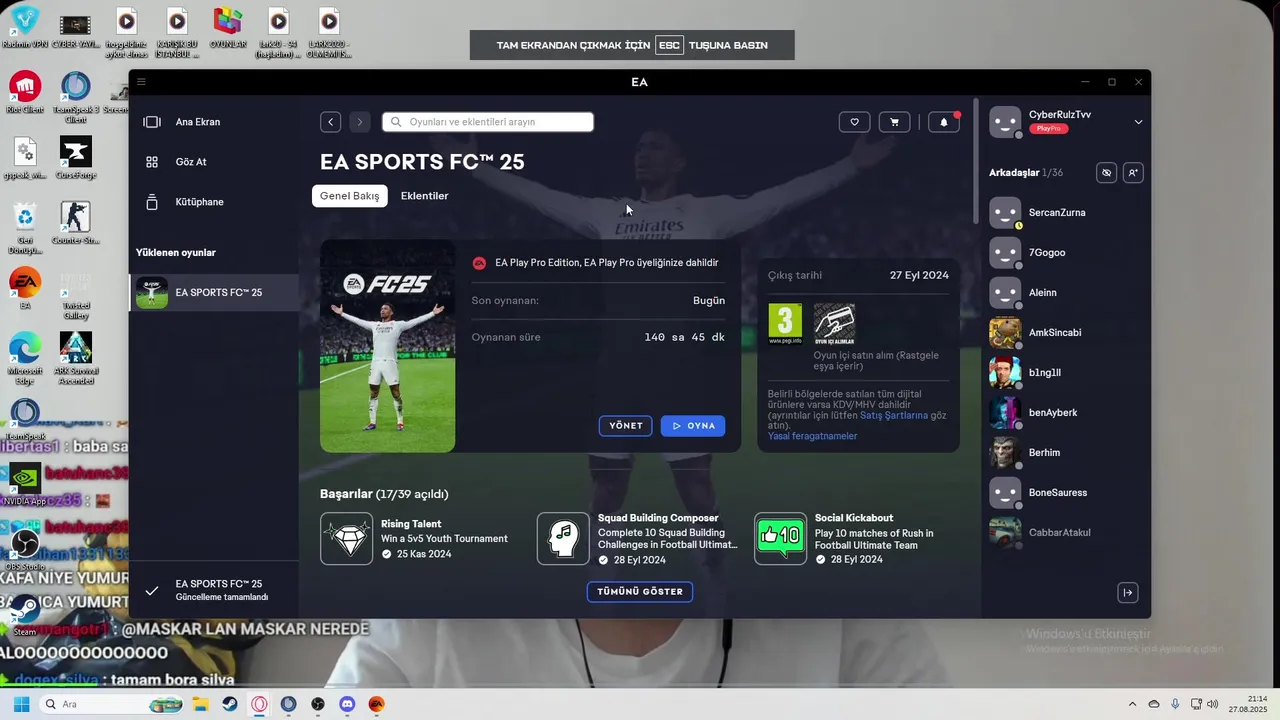Click the Riot Client desktop icon
Viewport: 1280px width, 720px height.
[x=25, y=92]
